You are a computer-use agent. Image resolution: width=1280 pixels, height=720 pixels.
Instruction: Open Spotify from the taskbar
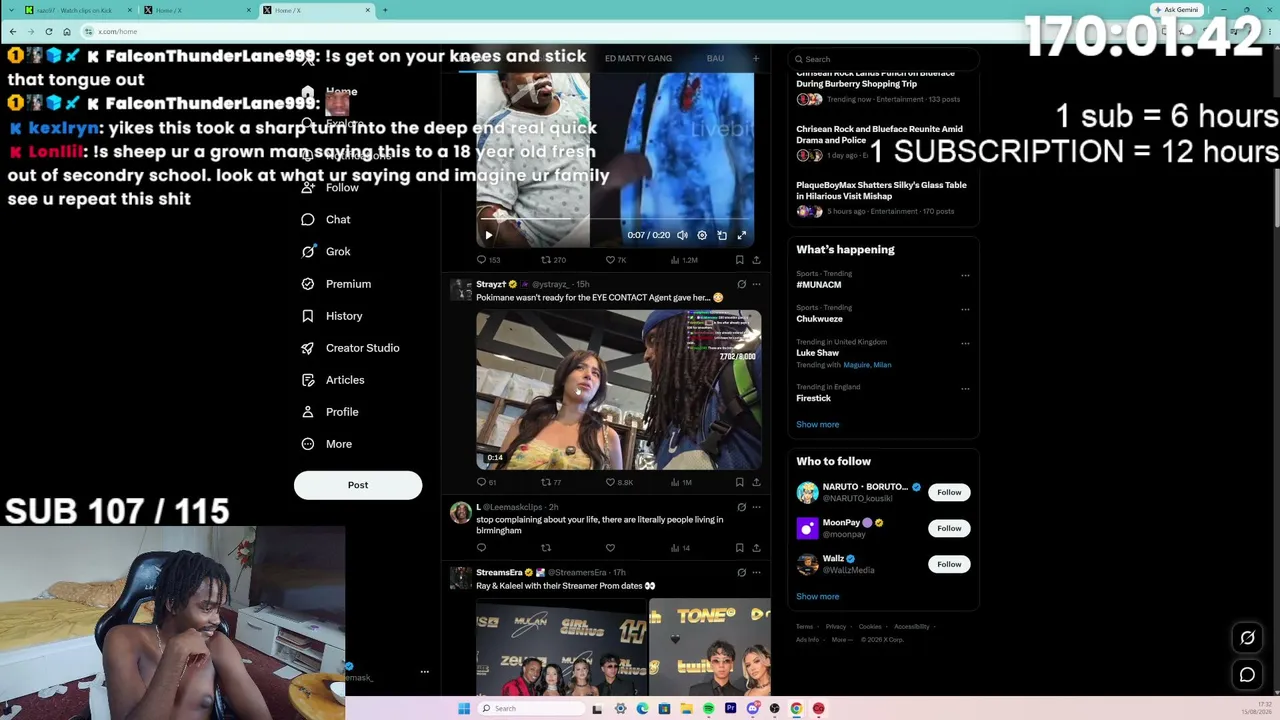pos(708,709)
